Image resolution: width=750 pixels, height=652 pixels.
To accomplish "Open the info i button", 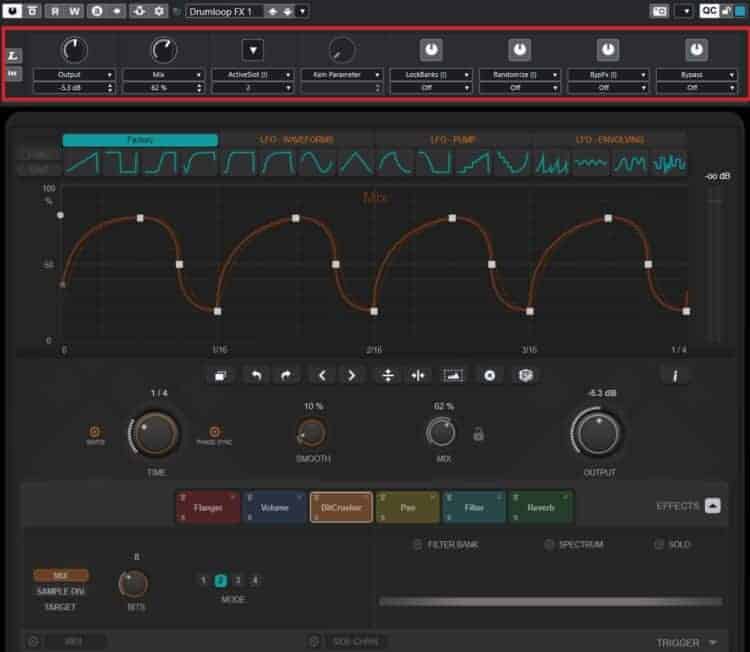I will pos(675,376).
